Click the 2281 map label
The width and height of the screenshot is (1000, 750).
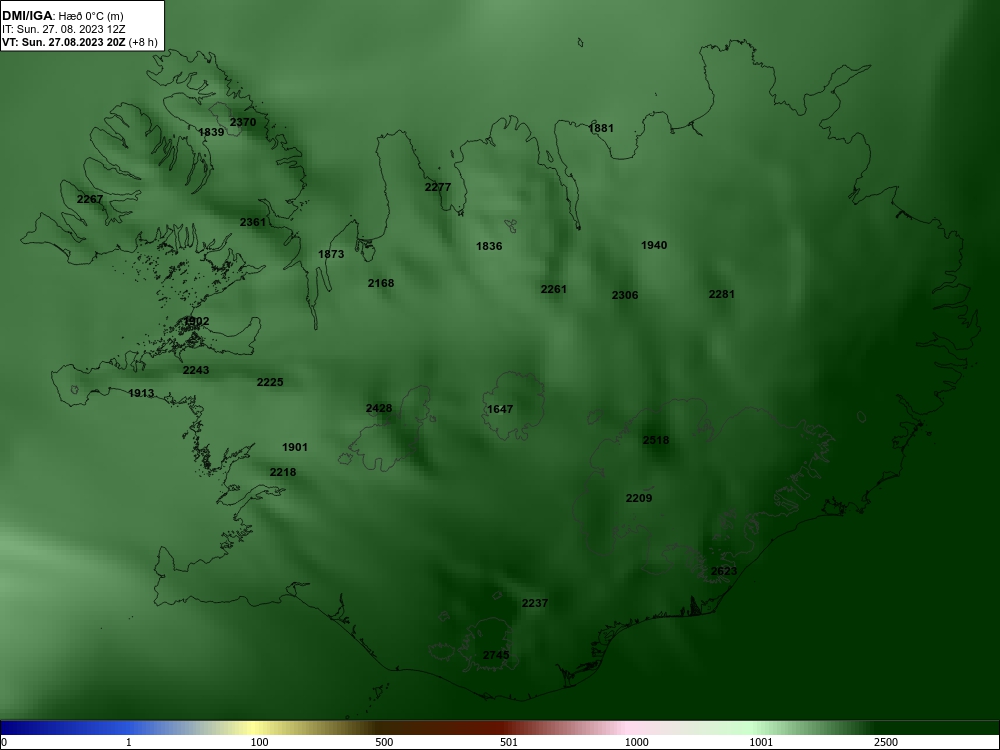tap(722, 294)
